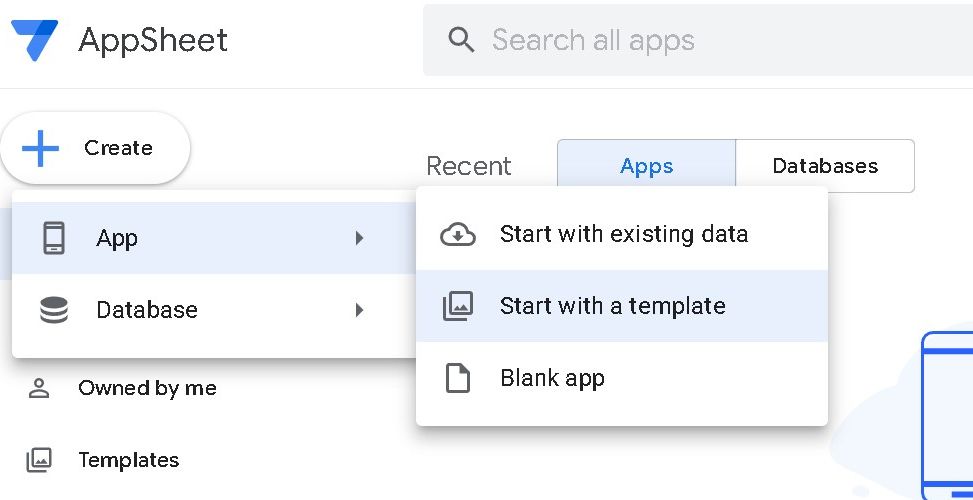Click the blue plus icon on Create
This screenshot has height=500, width=973.
click(x=41, y=148)
